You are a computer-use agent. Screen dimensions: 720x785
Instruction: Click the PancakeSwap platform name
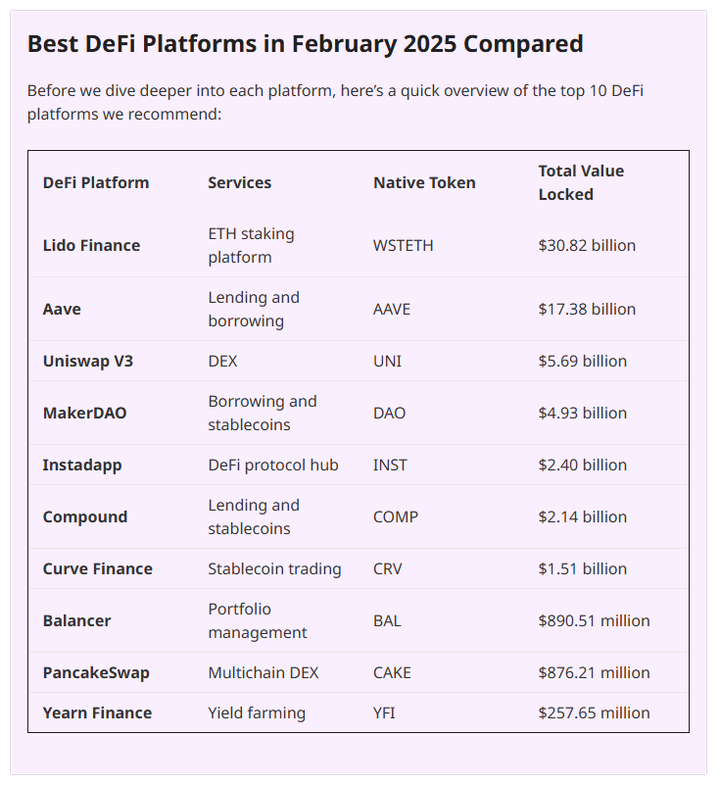96,673
